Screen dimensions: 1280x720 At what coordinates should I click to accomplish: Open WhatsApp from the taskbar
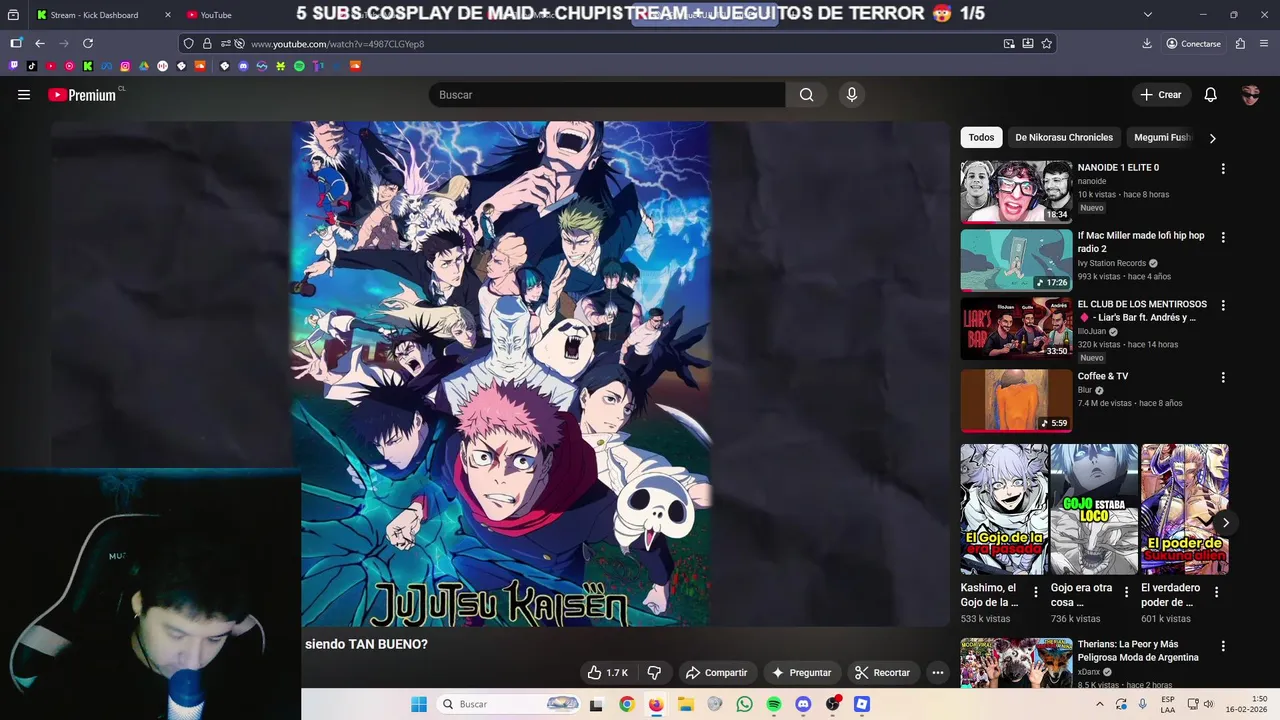744,704
